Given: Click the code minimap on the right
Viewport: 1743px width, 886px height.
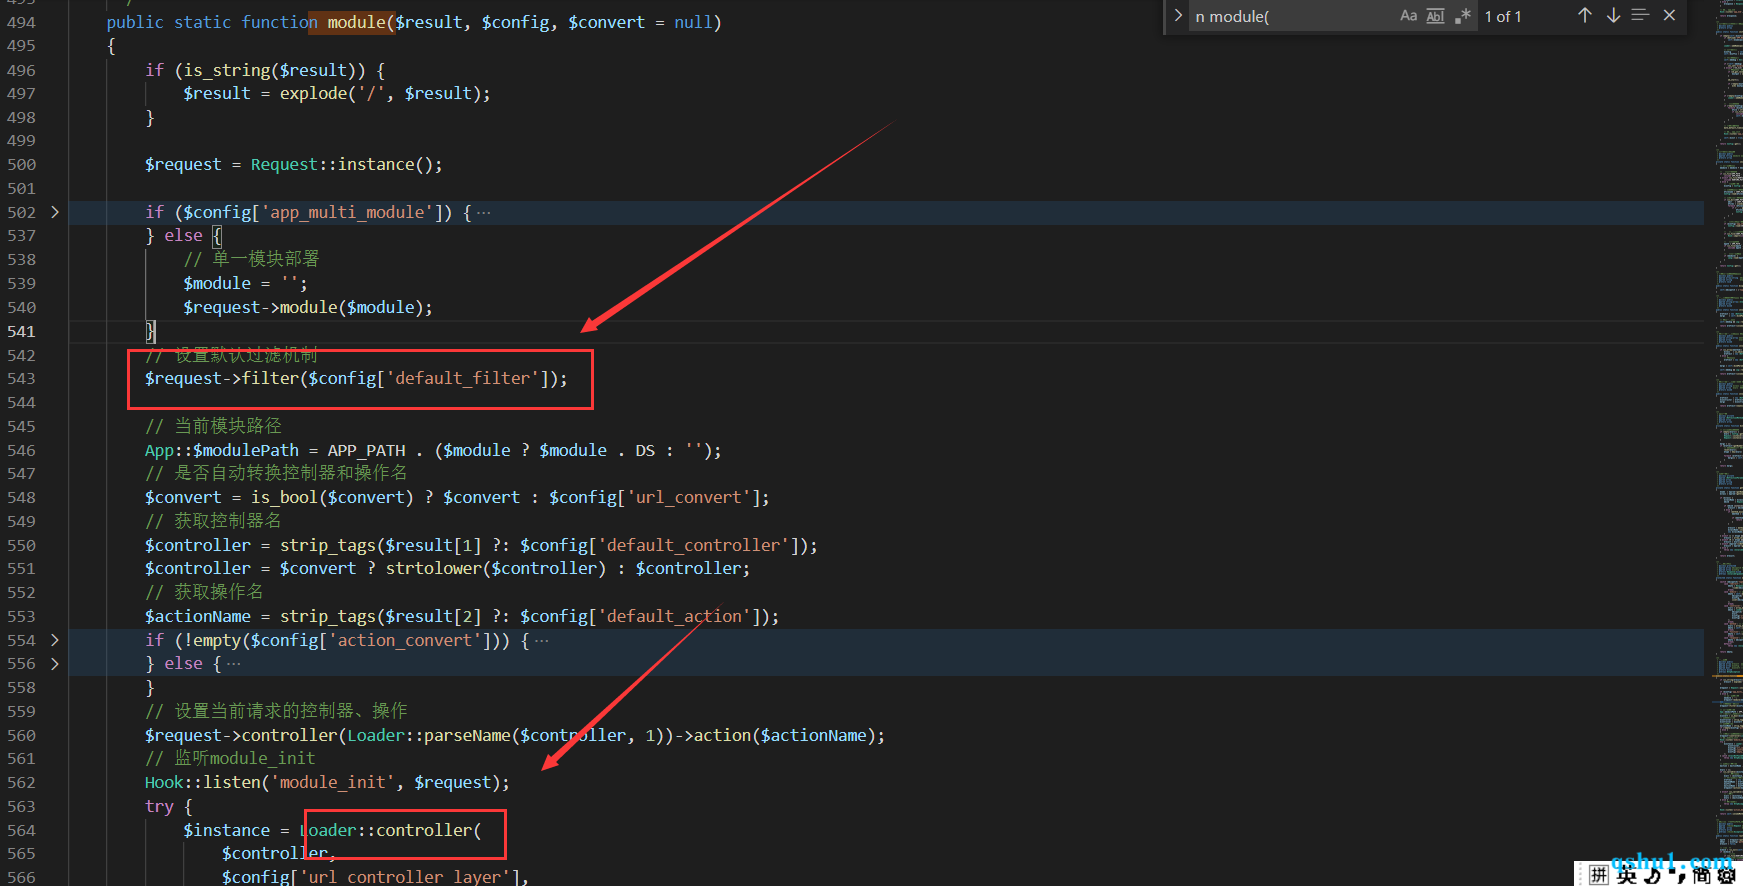Looking at the screenshot, I should point(1729,430).
